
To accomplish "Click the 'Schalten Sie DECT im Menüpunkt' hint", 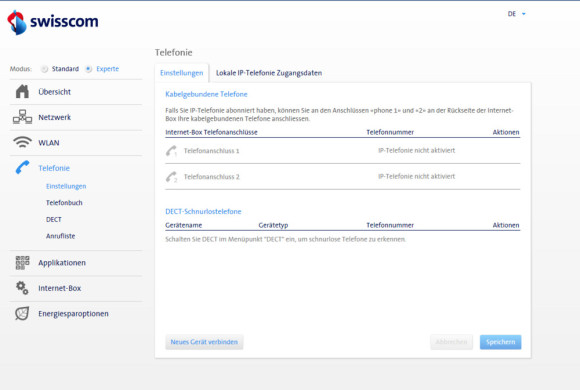I will click(x=286, y=239).
